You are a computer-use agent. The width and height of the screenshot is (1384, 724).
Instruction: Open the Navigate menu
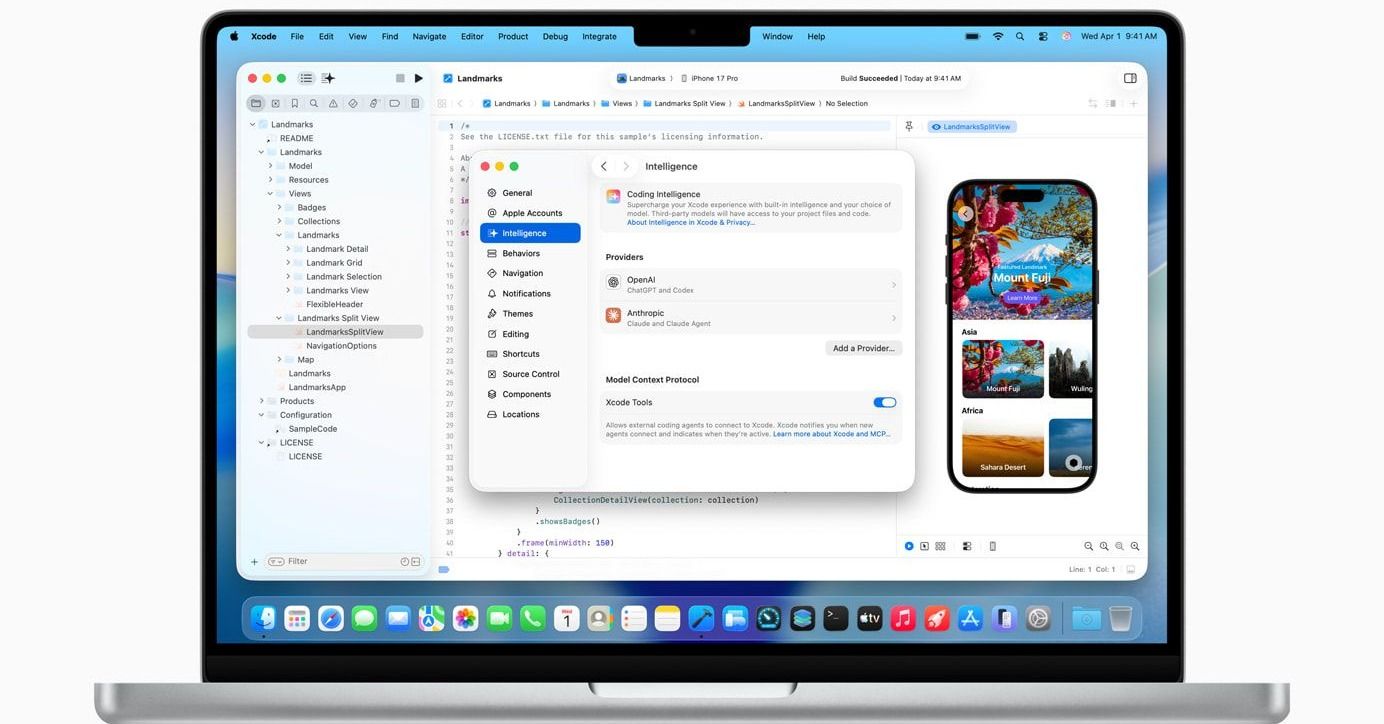click(429, 36)
